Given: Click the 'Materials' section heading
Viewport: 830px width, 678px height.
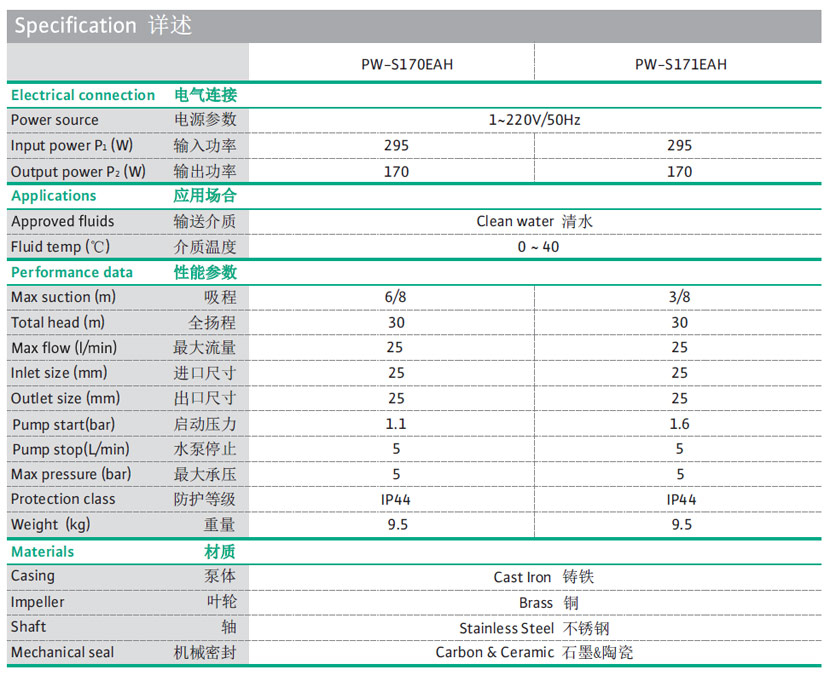Looking at the screenshot, I should click(x=43, y=552).
